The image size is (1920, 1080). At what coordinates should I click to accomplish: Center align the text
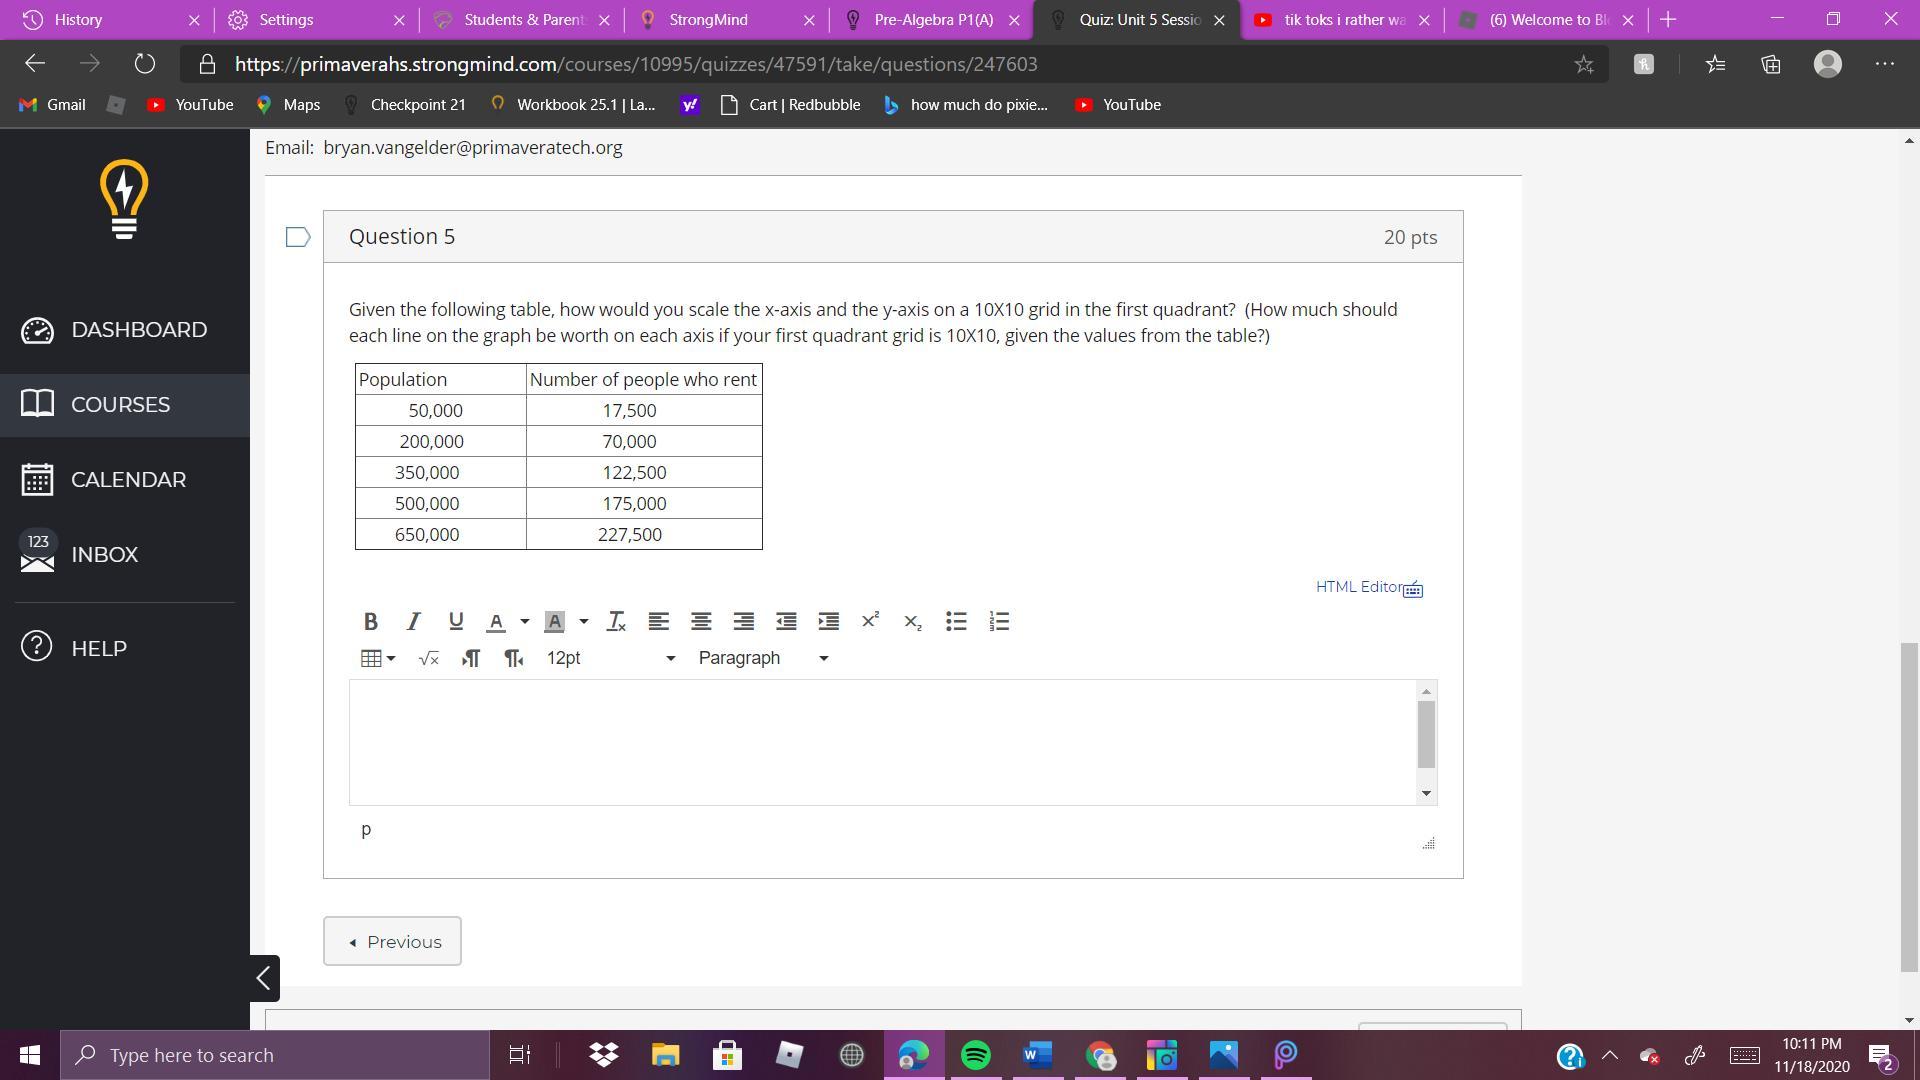[701, 621]
